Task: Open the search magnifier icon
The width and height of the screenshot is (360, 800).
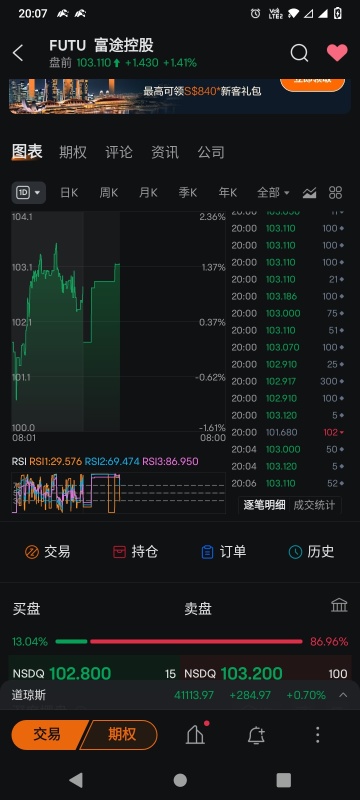Action: click(299, 53)
